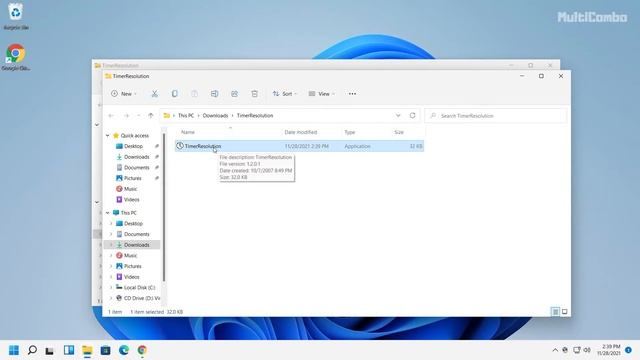This screenshot has height=360, width=640.
Task: Open Documents under Quick access
Action: coord(137,167)
